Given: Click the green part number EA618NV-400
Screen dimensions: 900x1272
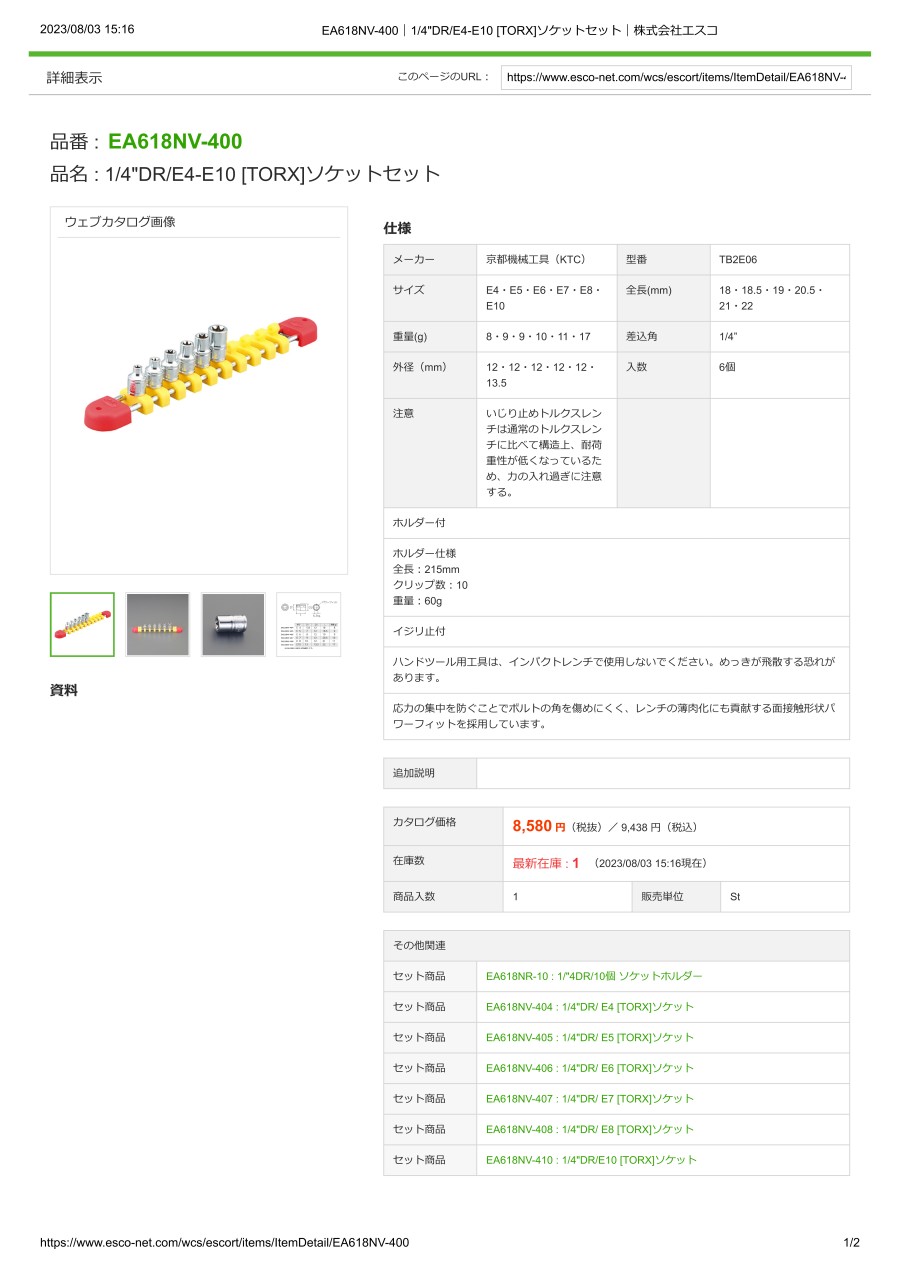Looking at the screenshot, I should (x=175, y=142).
